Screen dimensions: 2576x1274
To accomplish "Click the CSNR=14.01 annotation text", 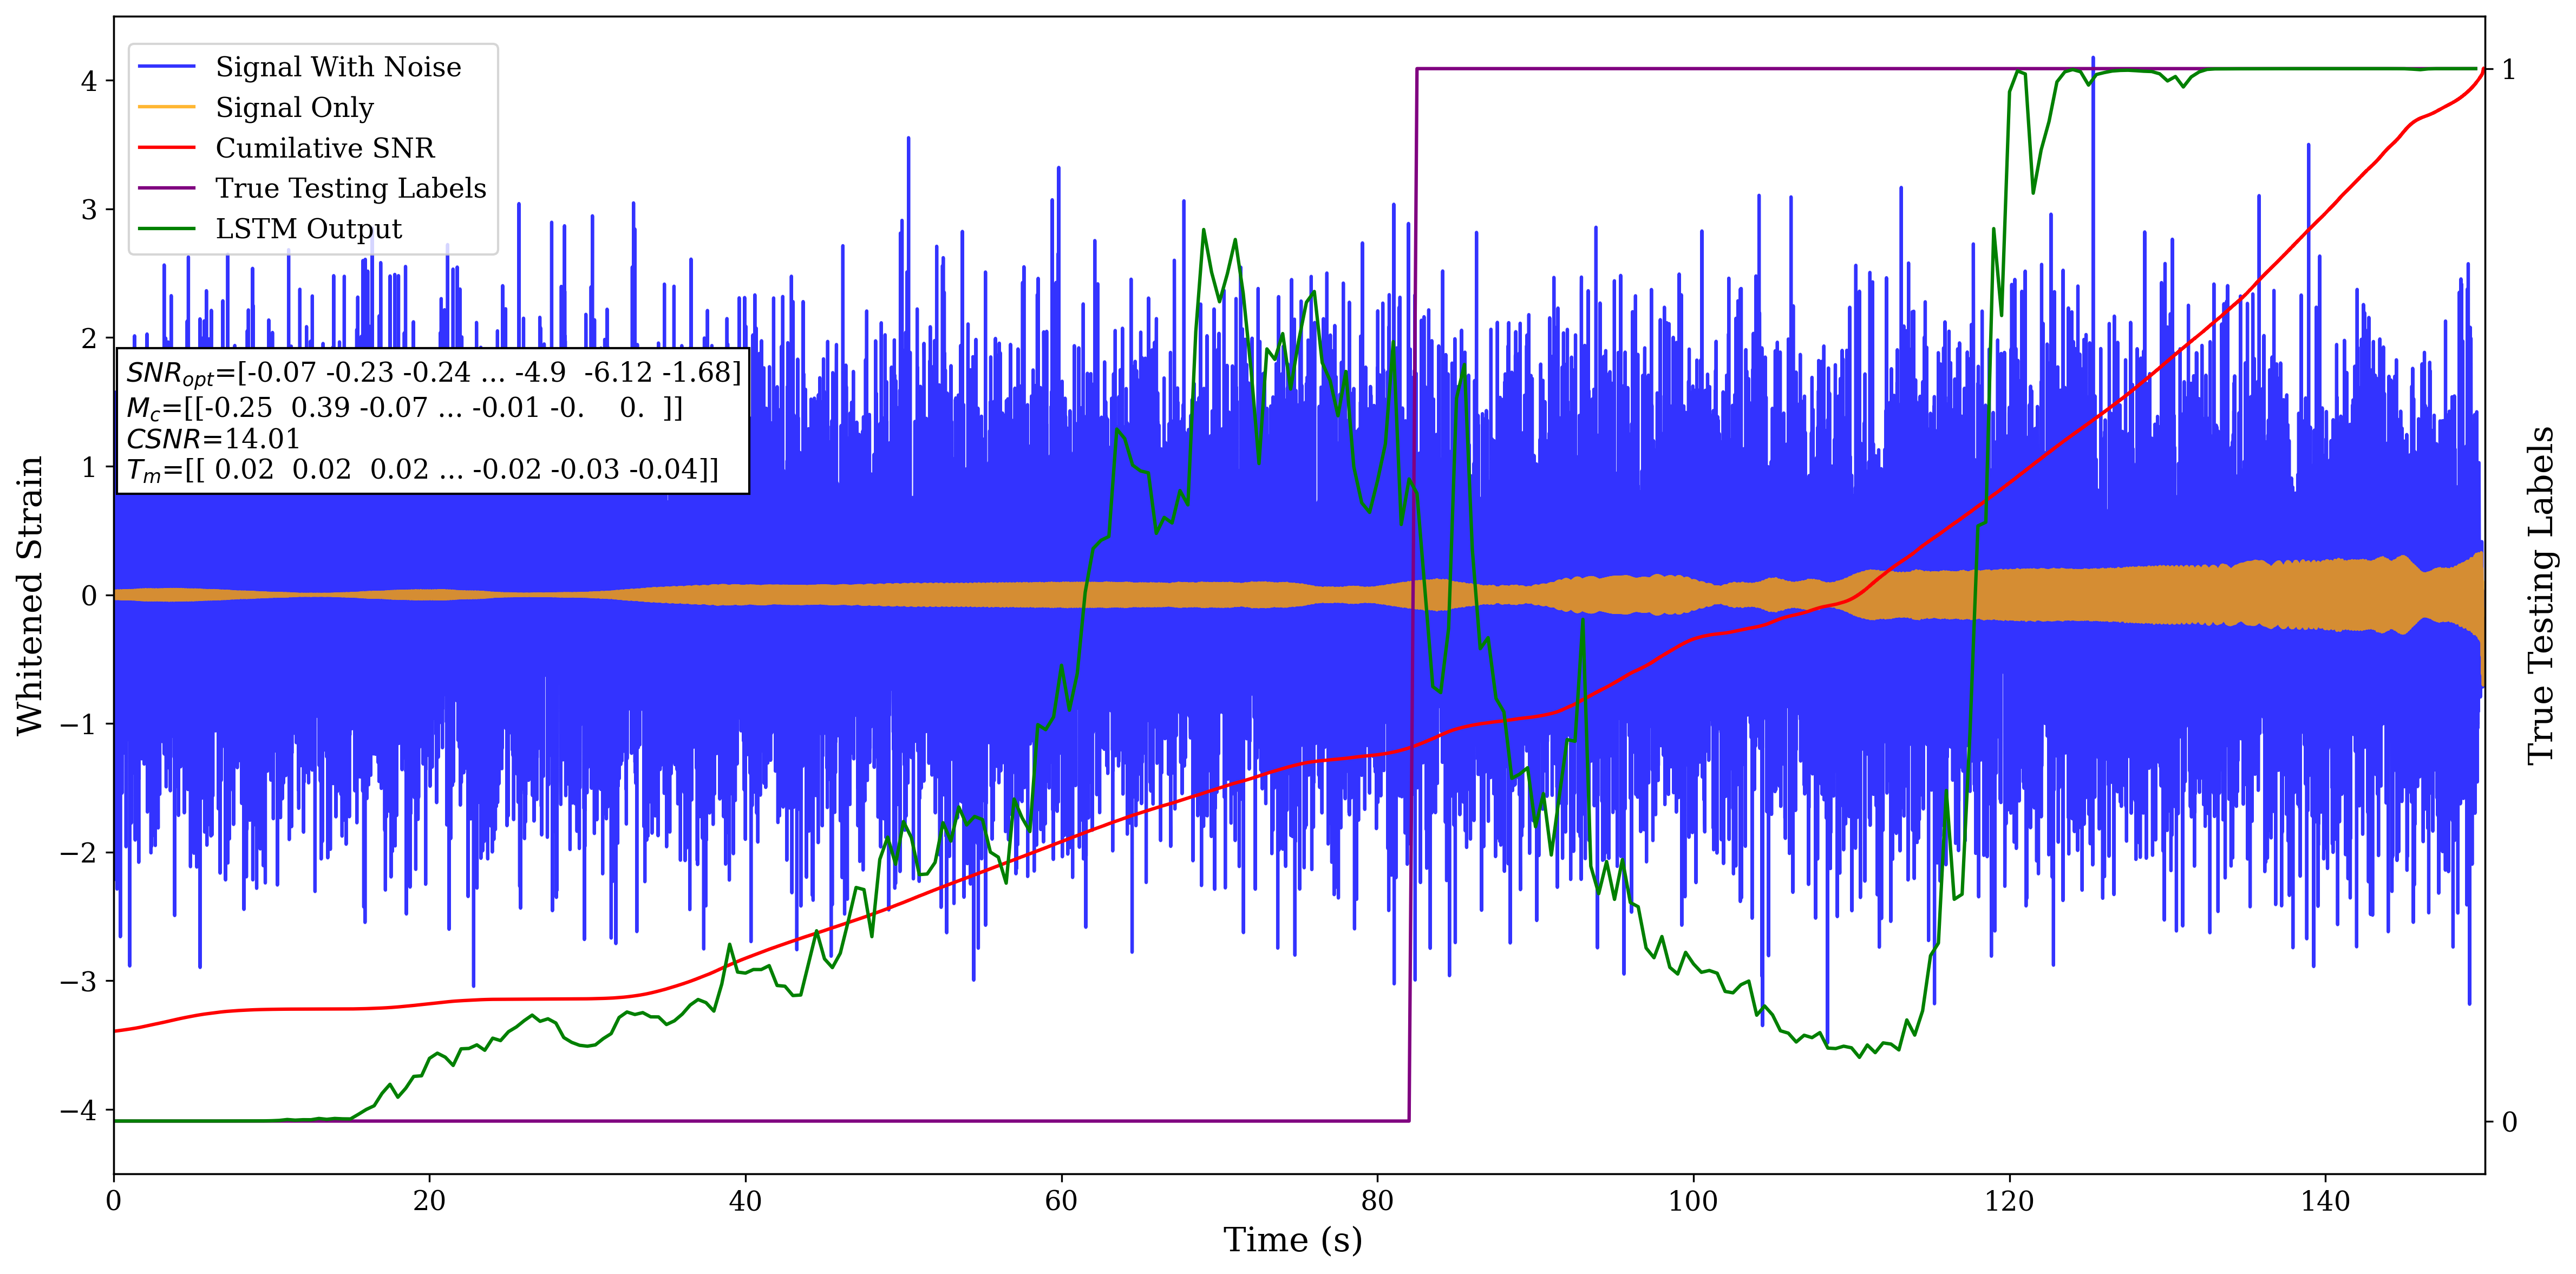I will pyautogui.click(x=213, y=439).
